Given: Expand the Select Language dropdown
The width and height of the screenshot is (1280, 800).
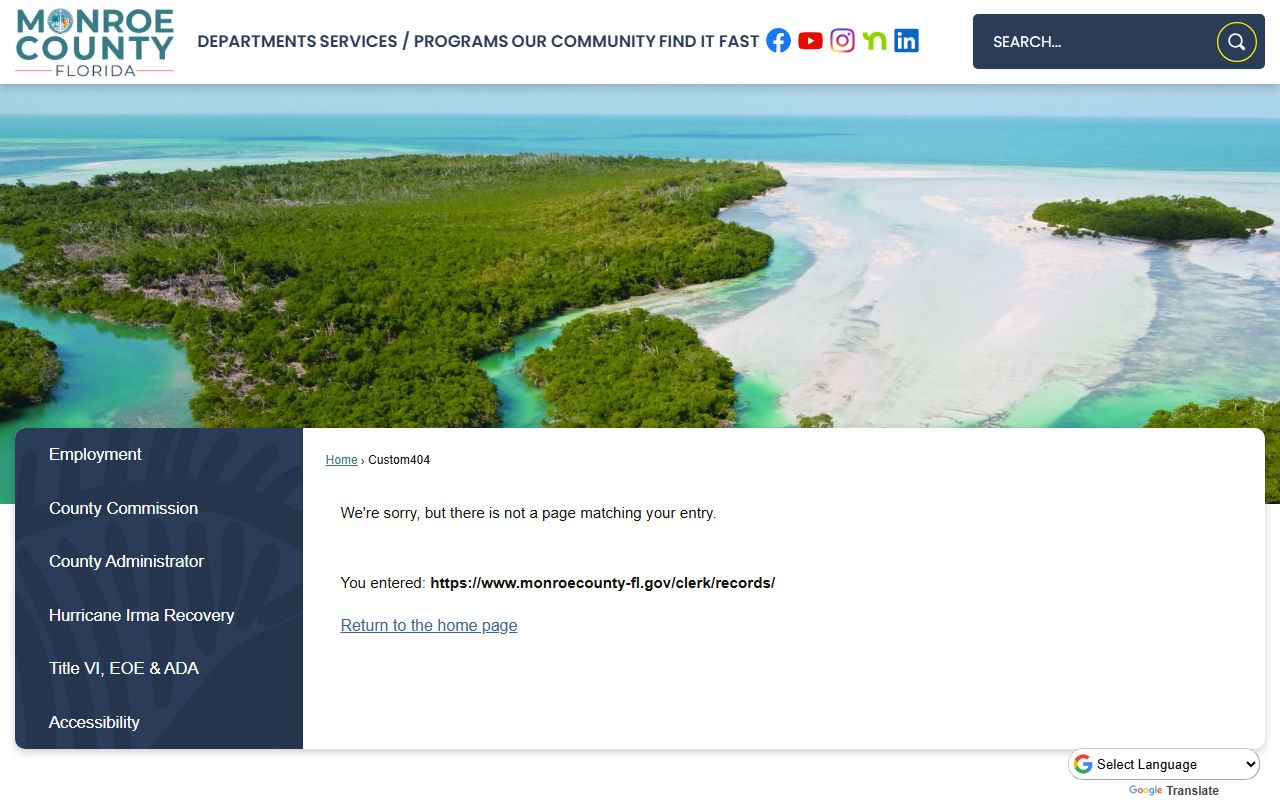Looking at the screenshot, I should (1164, 764).
